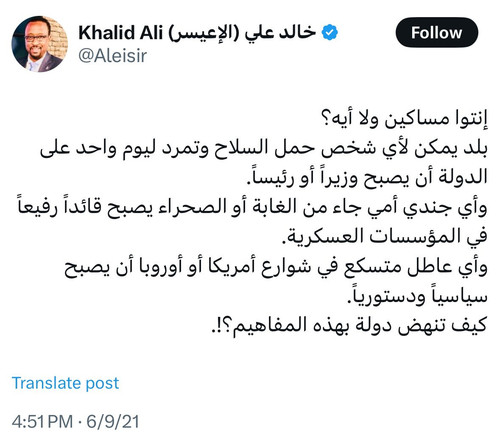This screenshot has width=500, height=438.
Task: Click the line في المؤسسات العسكرية
Action: coord(387,236)
